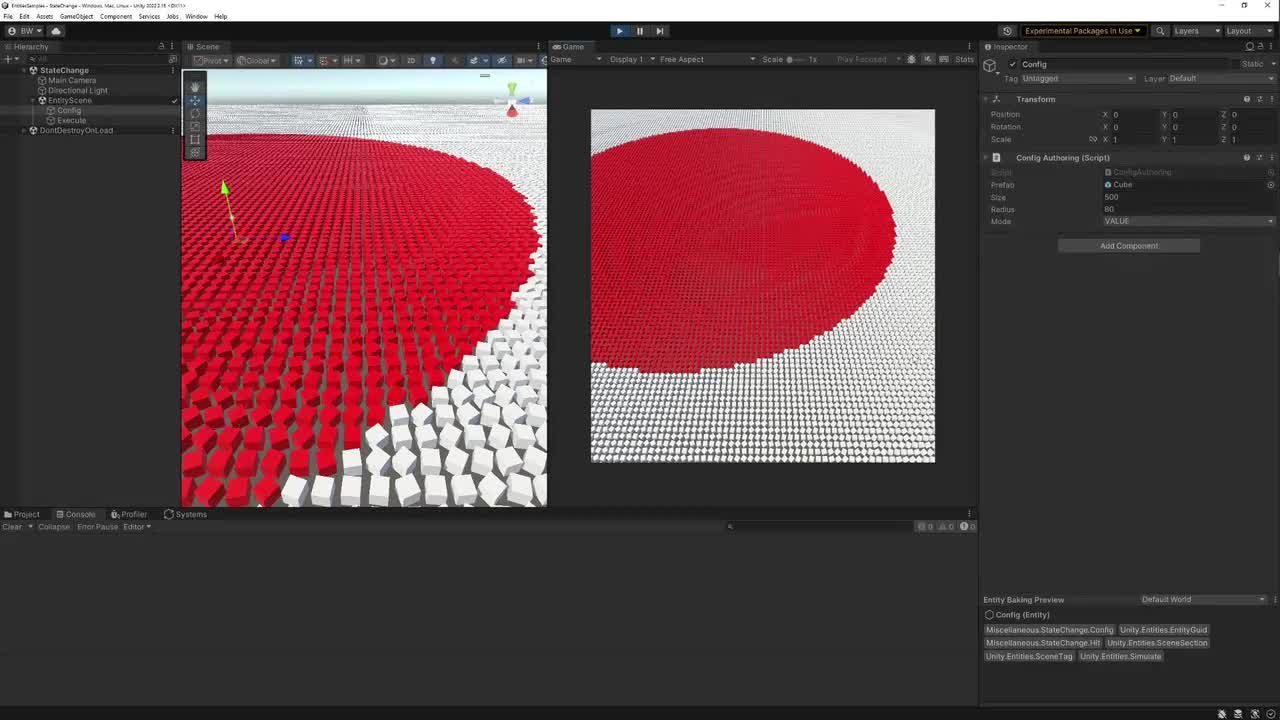Image resolution: width=1280 pixels, height=720 pixels.
Task: Open the Layout dropdown
Action: (1250, 31)
